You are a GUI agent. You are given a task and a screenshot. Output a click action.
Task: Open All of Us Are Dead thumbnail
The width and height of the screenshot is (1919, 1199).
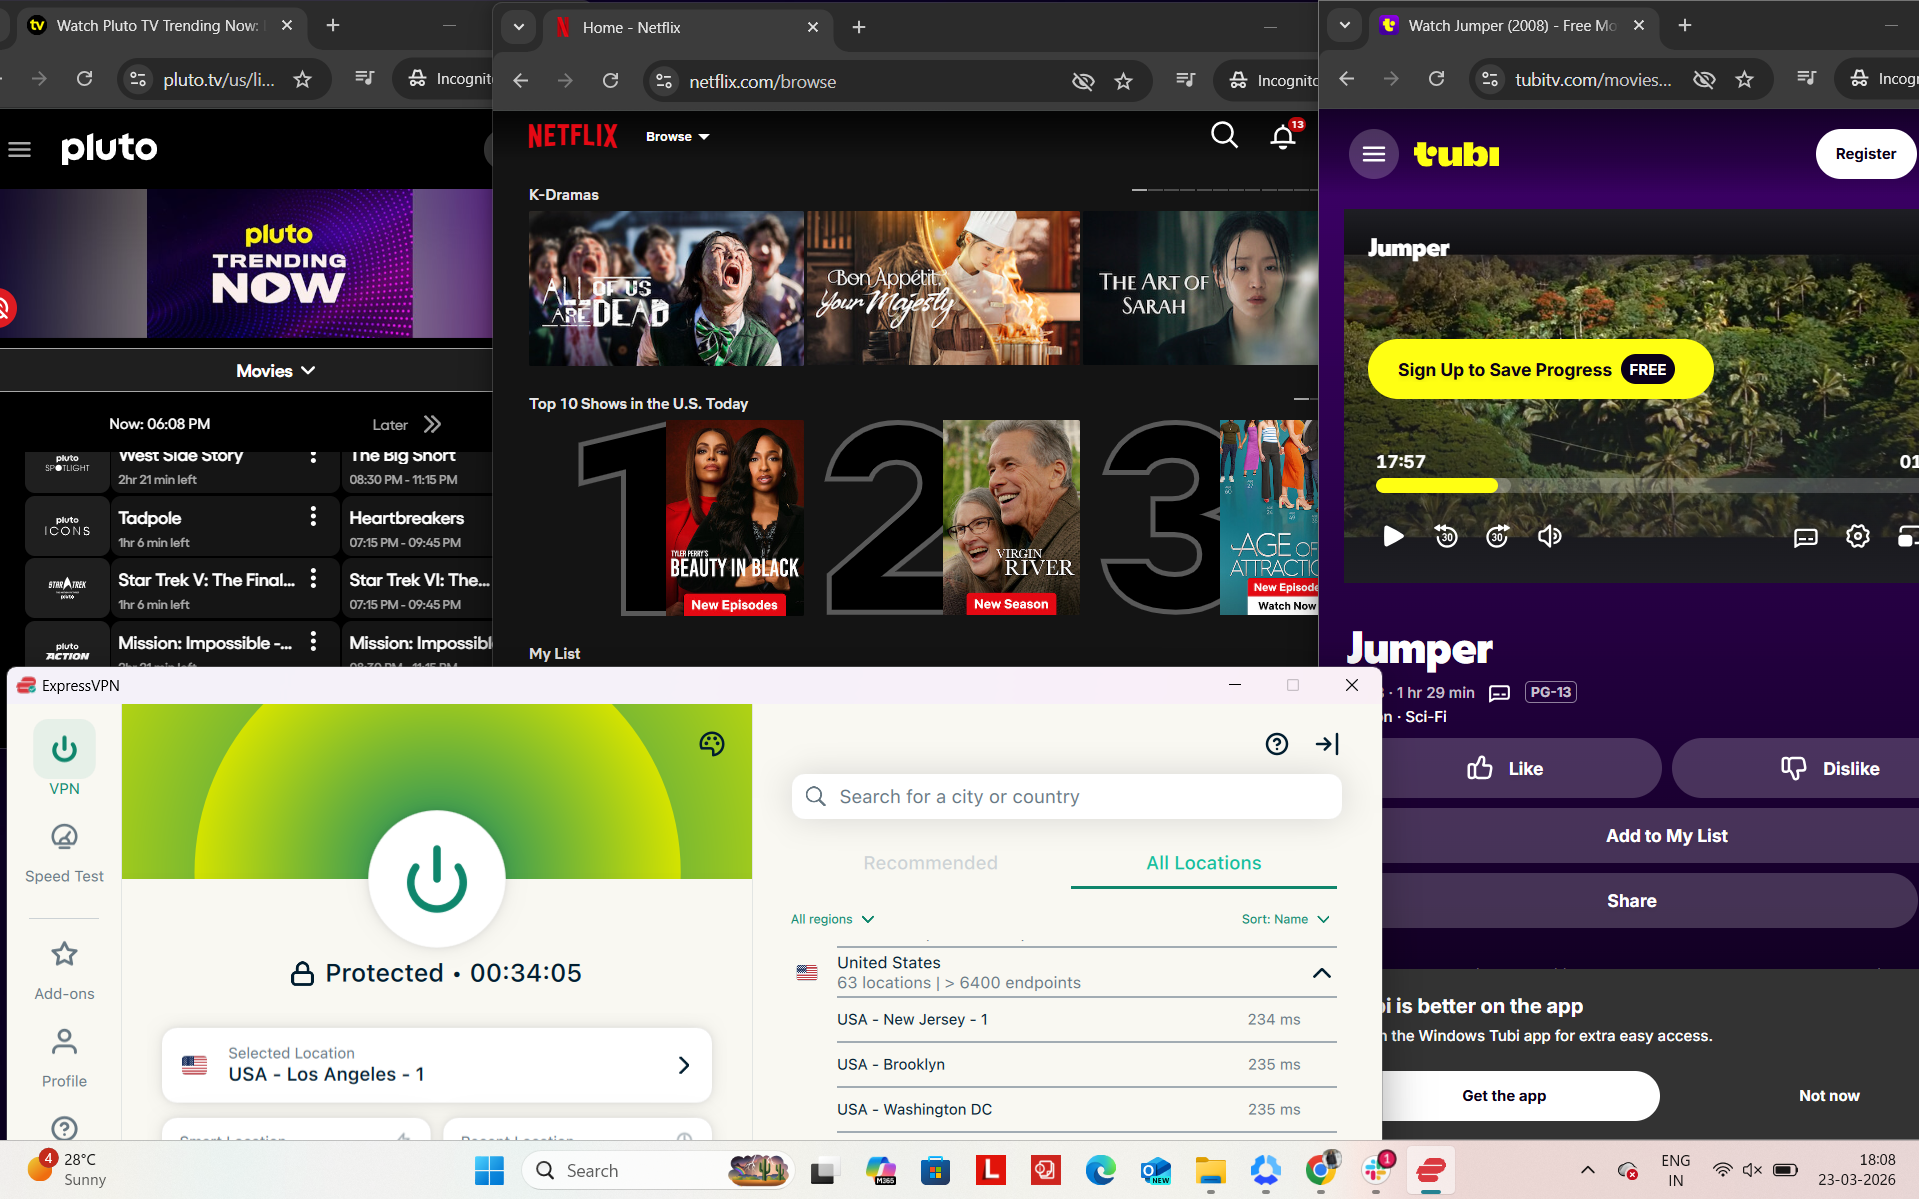(x=666, y=288)
